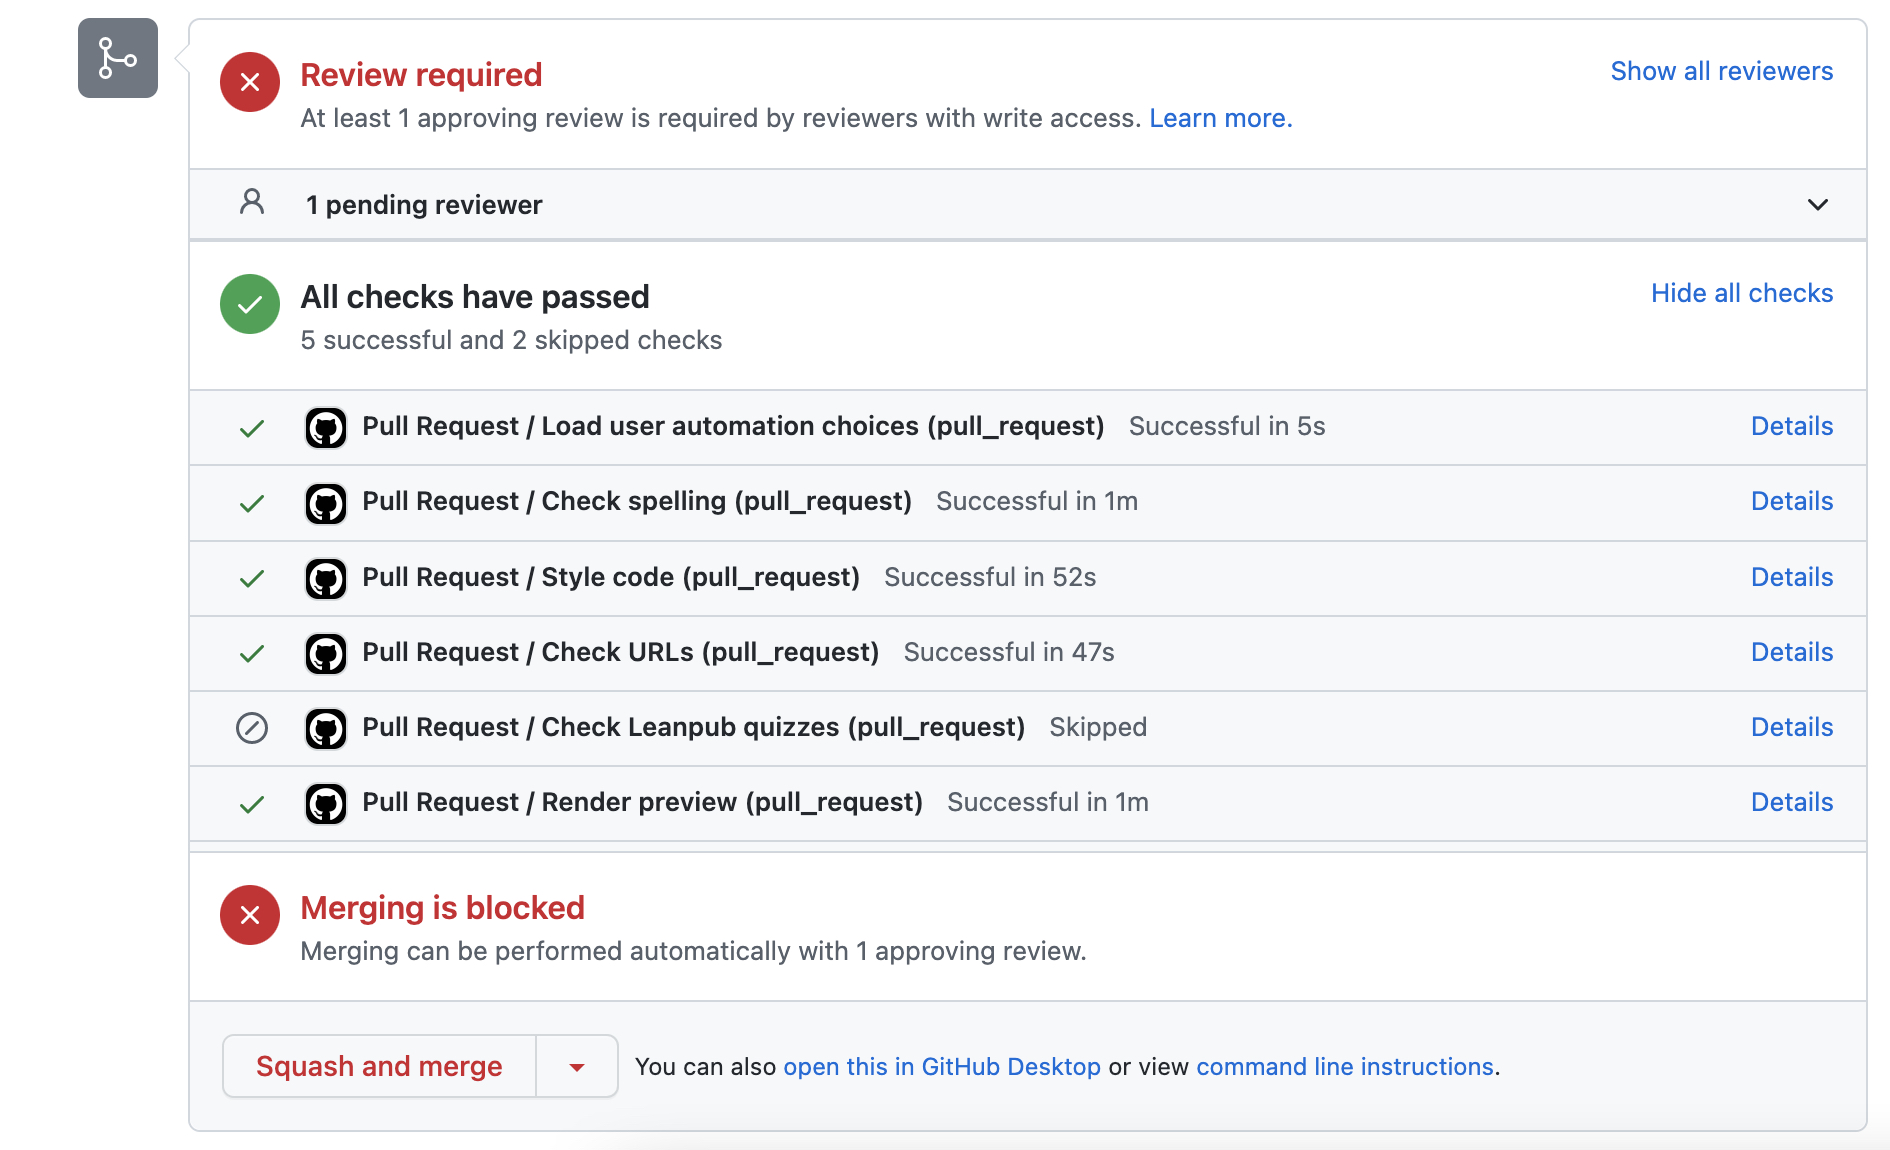Image resolution: width=1890 pixels, height=1150 pixels.
Task: Click GitHub avatar on Check spelling row
Action: [x=326, y=503]
